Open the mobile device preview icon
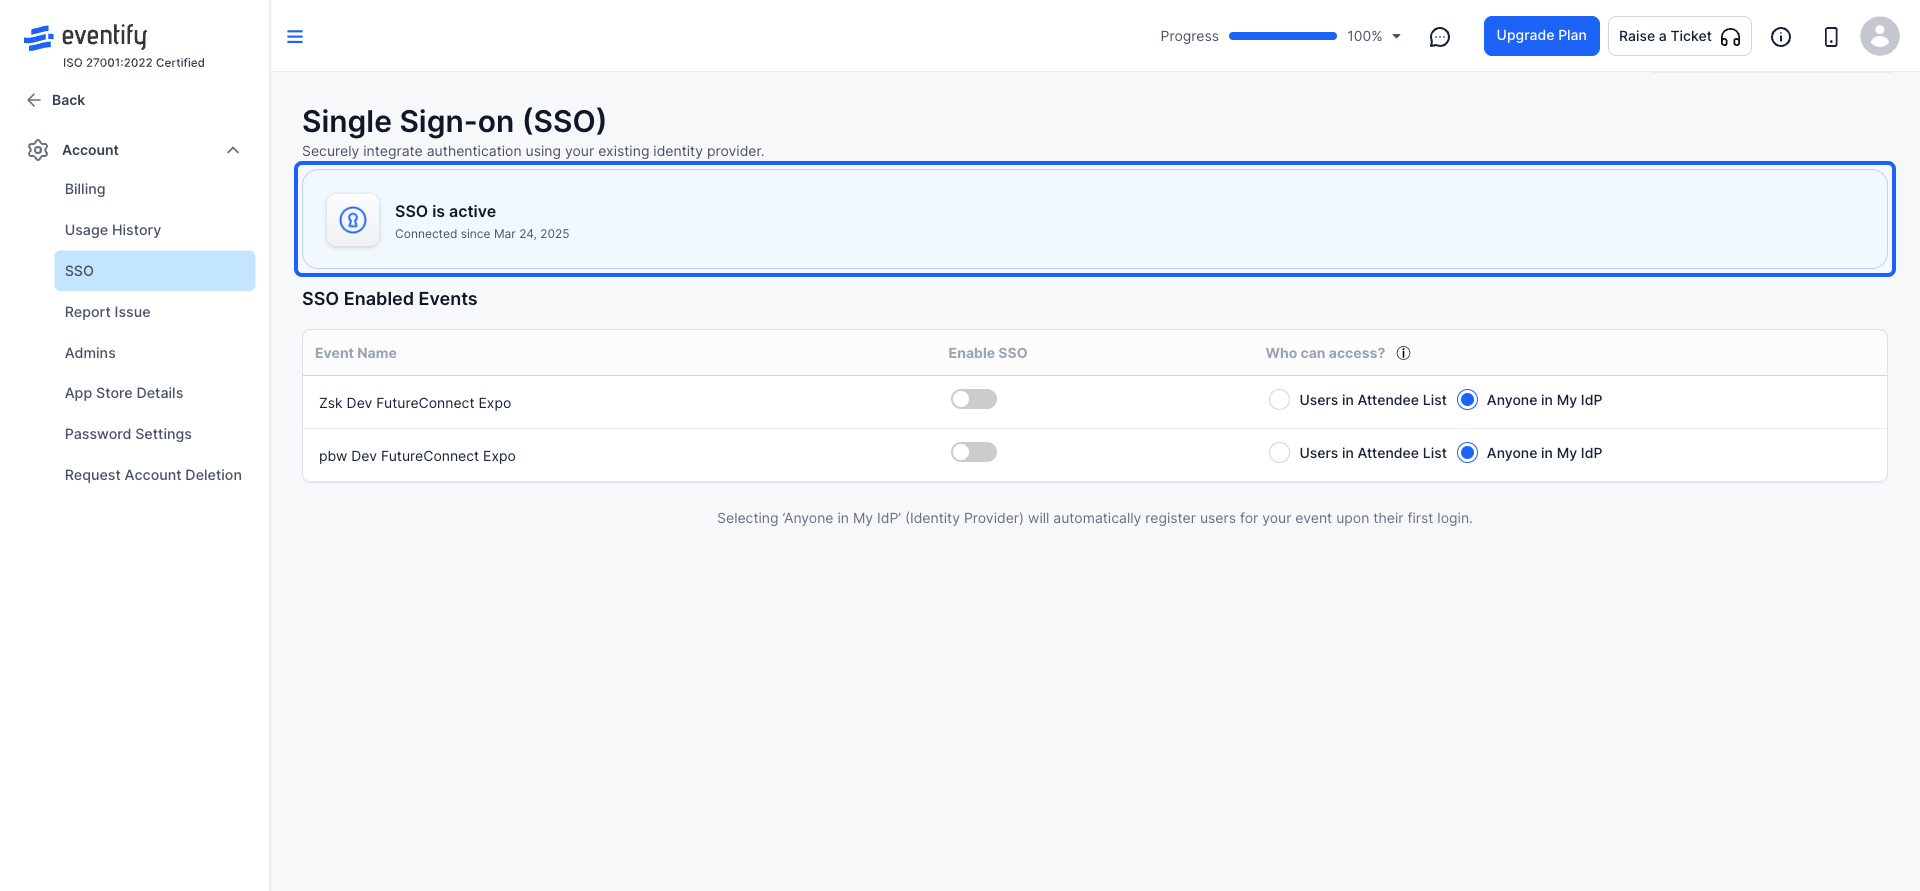The width and height of the screenshot is (1920, 891). point(1831,37)
